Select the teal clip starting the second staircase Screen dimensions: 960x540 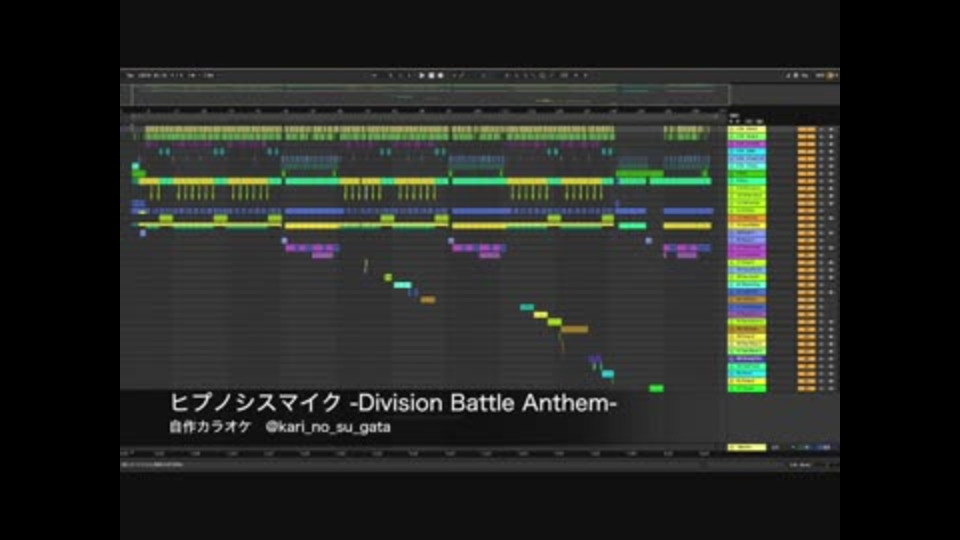tap(527, 307)
